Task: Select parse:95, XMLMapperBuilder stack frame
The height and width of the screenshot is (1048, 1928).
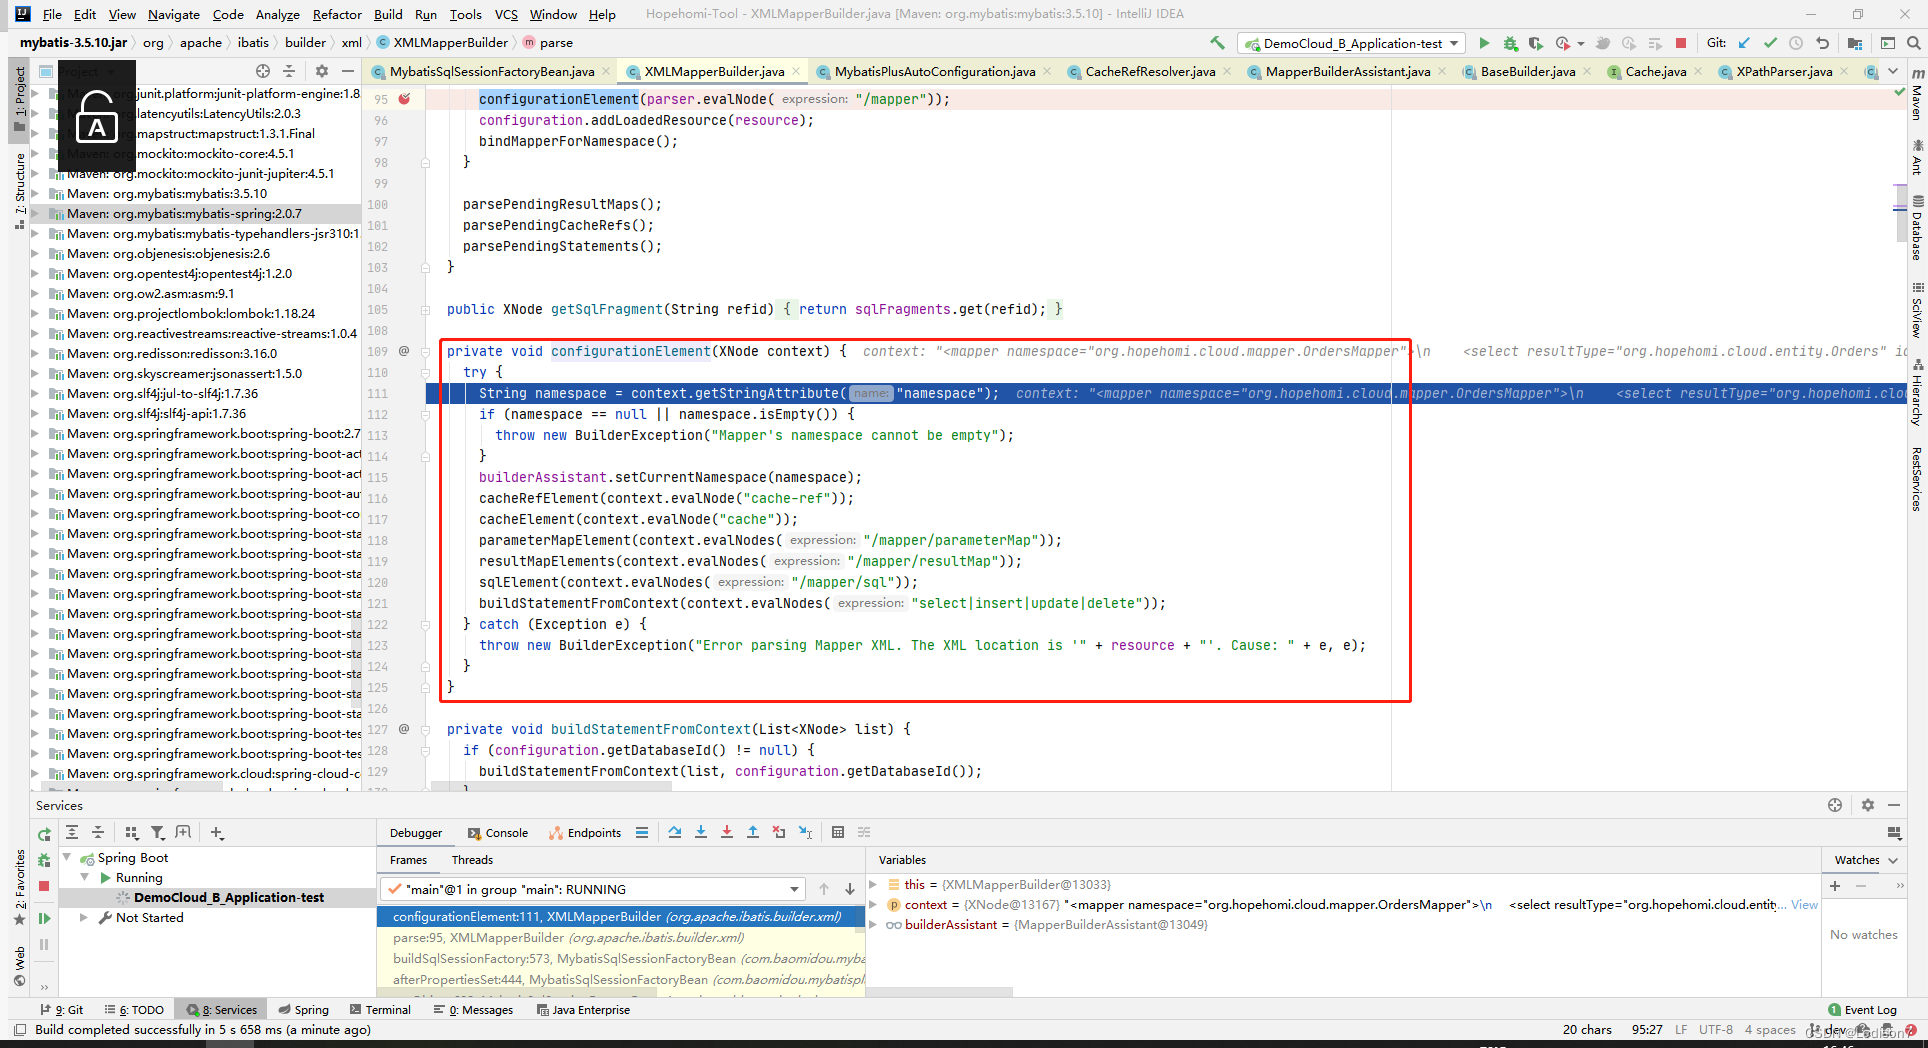Action: click(x=621, y=937)
